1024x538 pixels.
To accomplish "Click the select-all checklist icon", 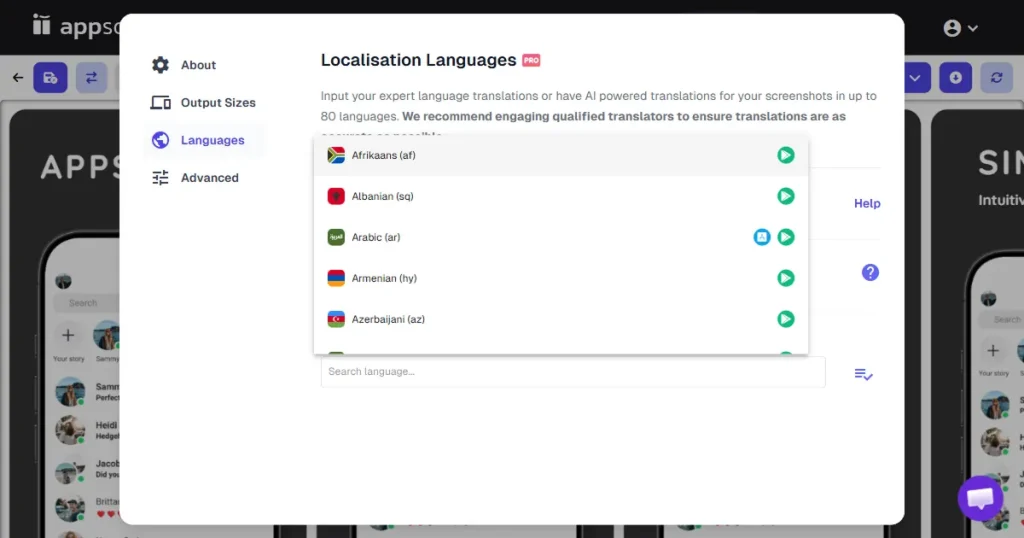I will click(x=863, y=374).
